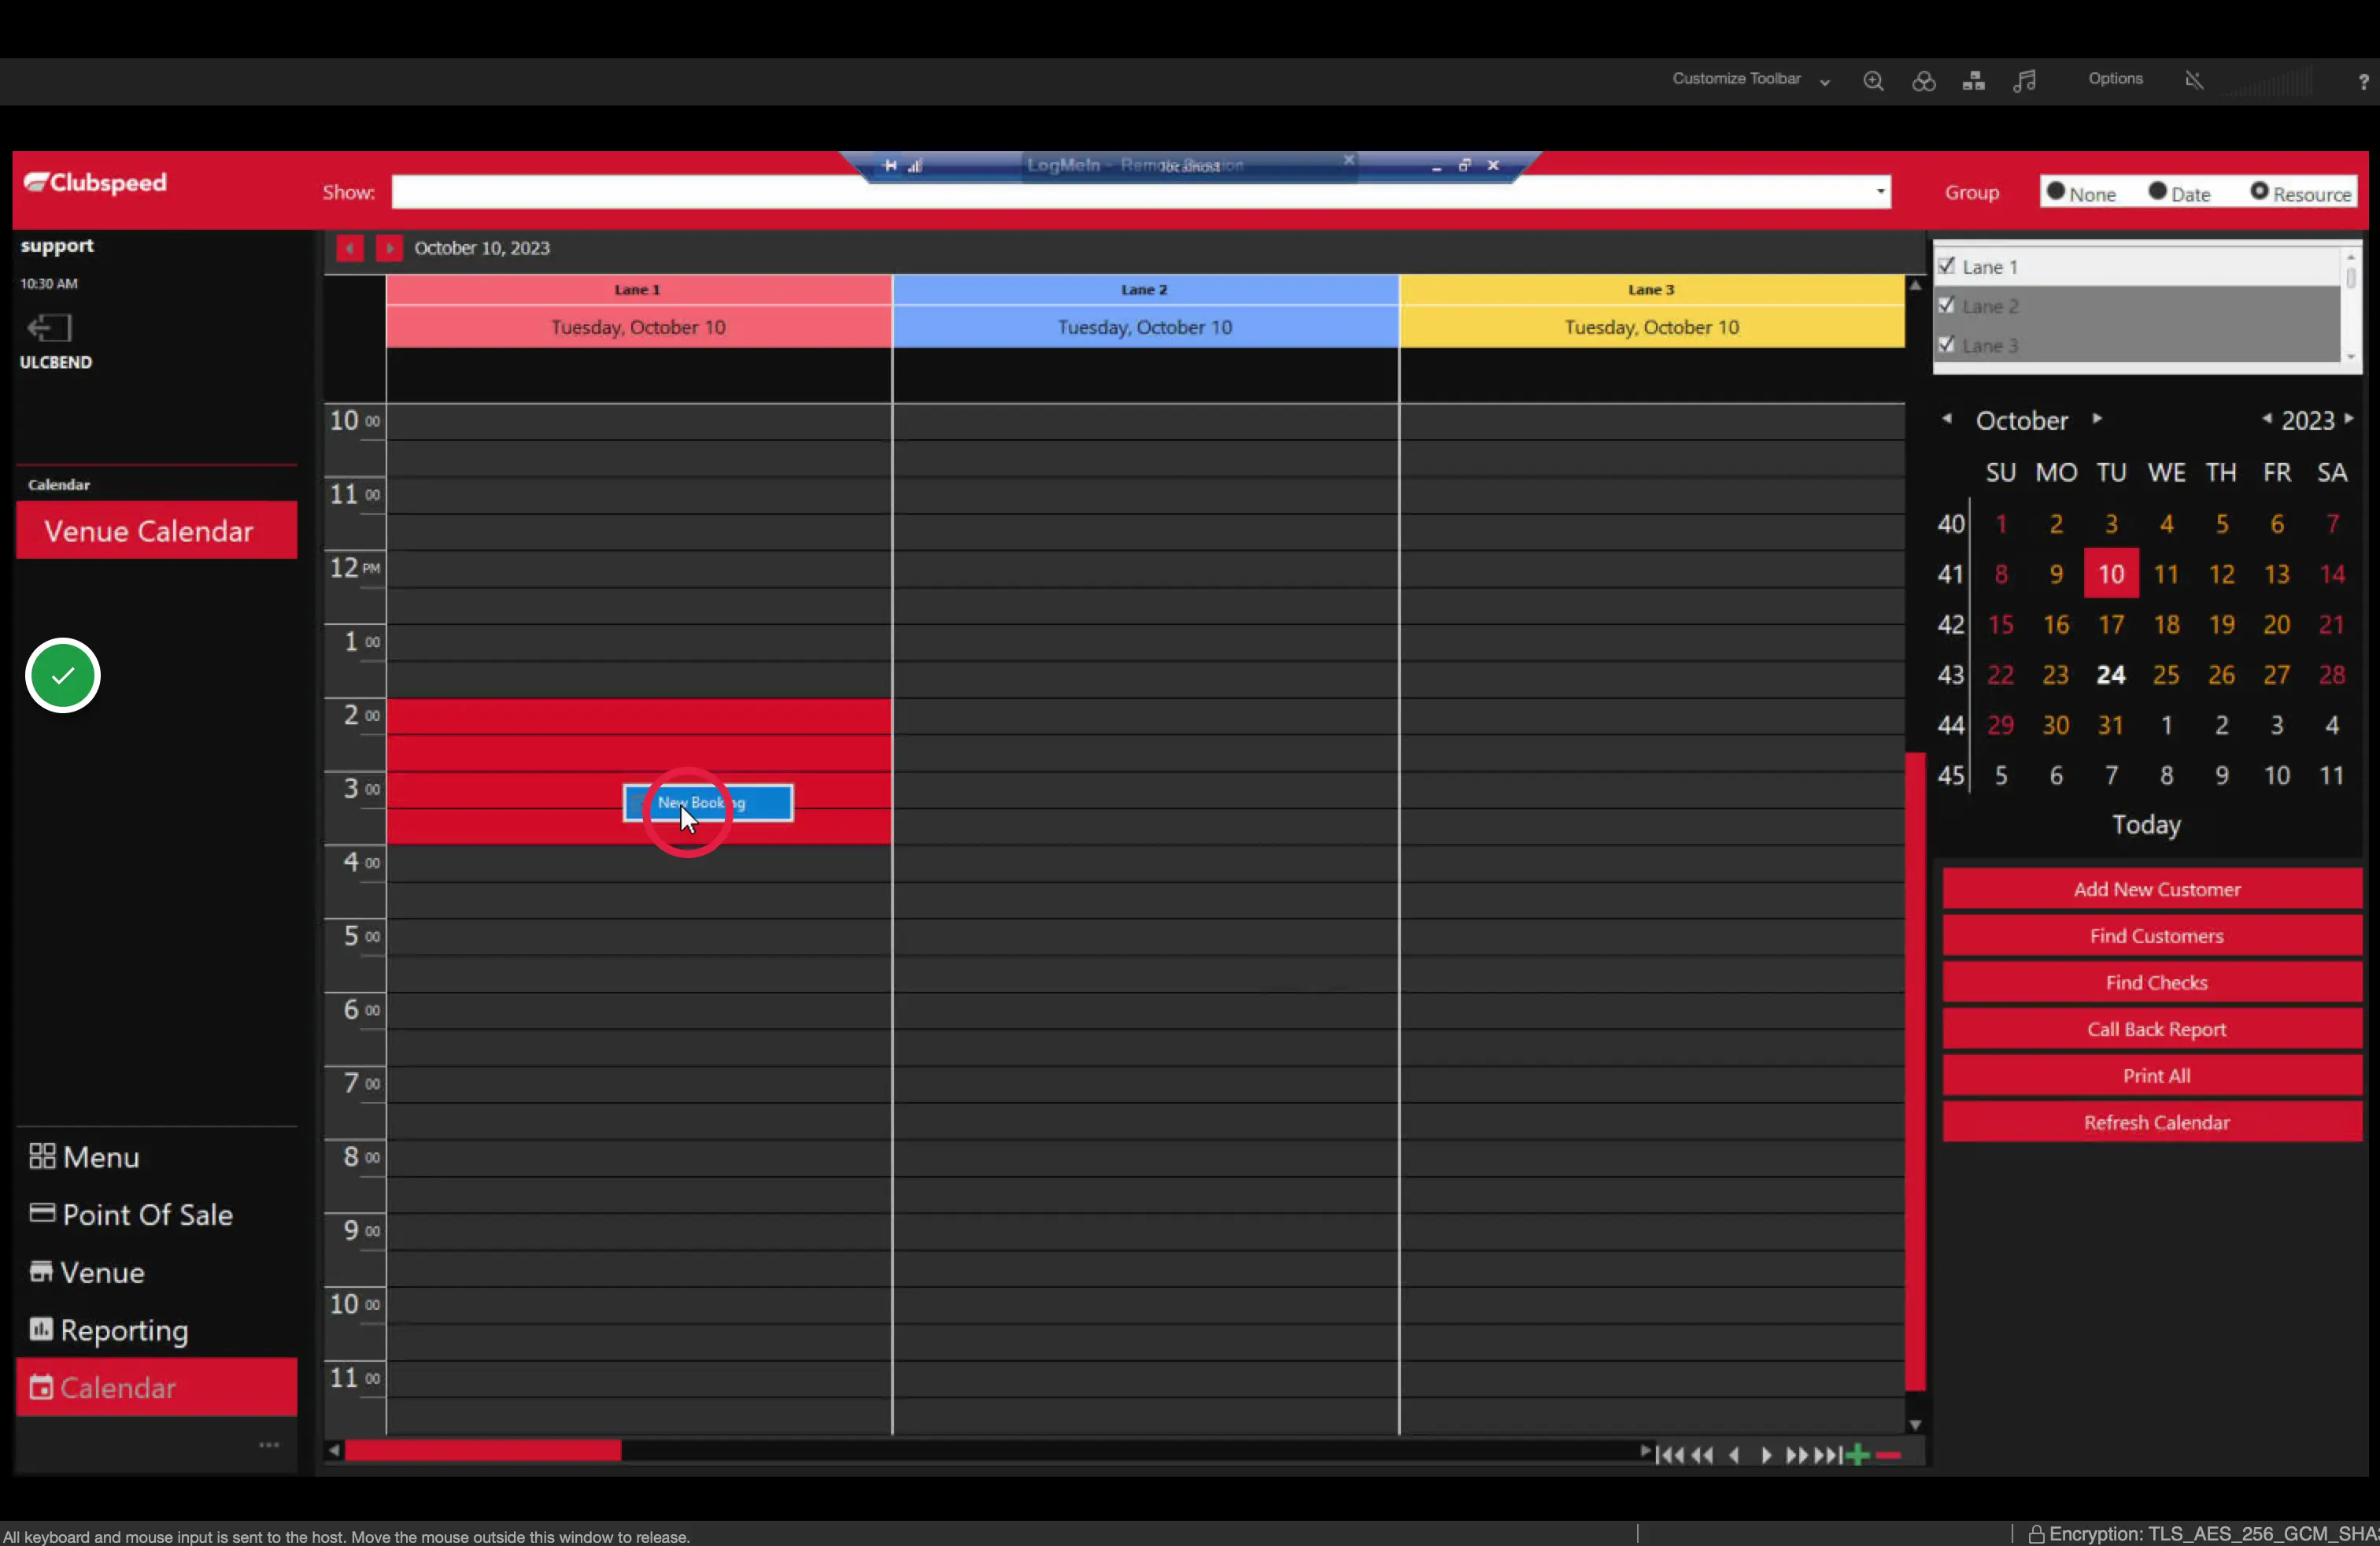
Task: Click Print All button
Action: [2152, 1076]
